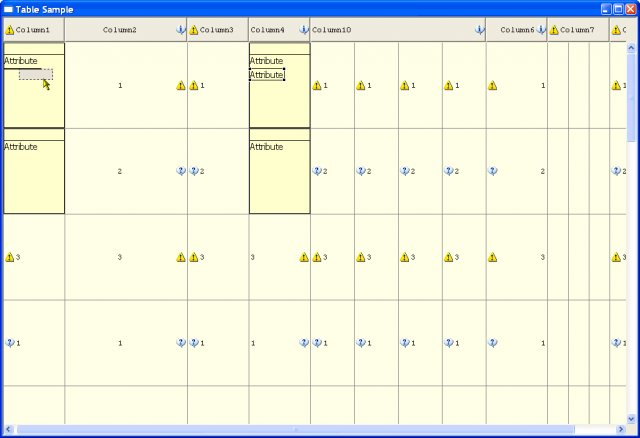Click the Column10 header label
The width and height of the screenshot is (640, 438).
[331, 30]
